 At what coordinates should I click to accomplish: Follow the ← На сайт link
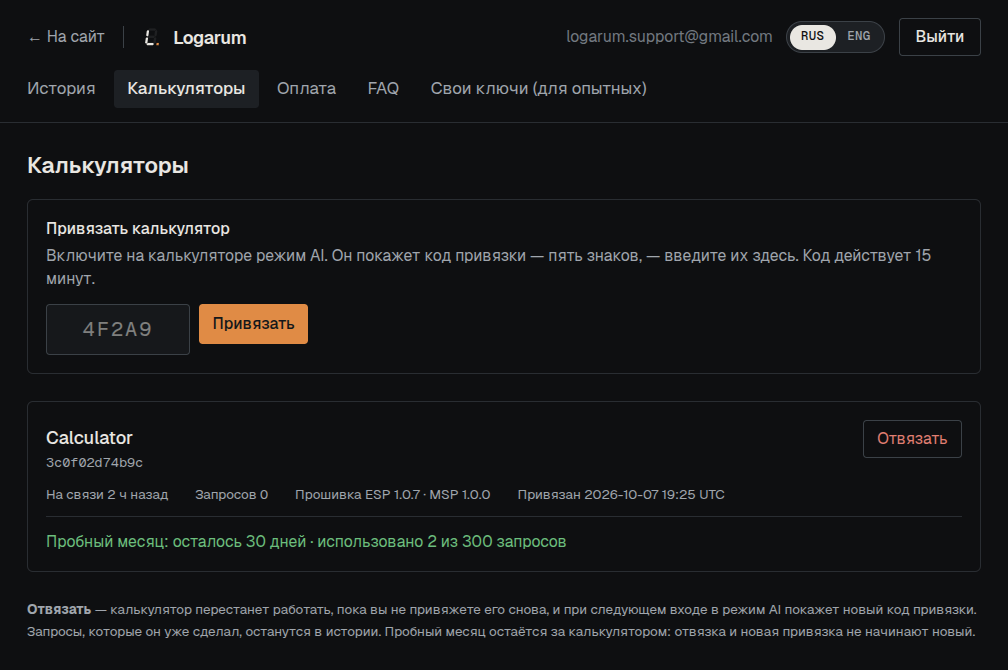66,37
